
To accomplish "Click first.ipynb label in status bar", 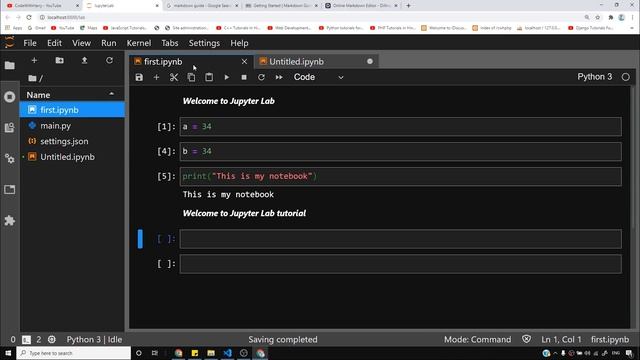I will pos(610,339).
